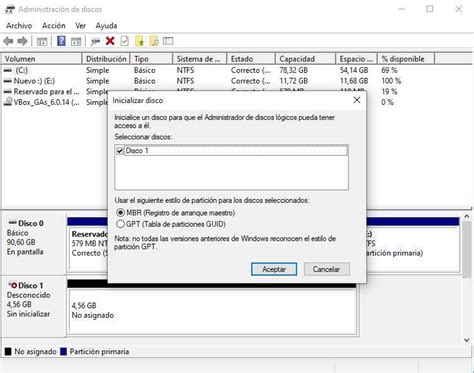This screenshot has height=373, width=474.
Task: Click the red X delete toolbar icon
Action: (x=110, y=41)
